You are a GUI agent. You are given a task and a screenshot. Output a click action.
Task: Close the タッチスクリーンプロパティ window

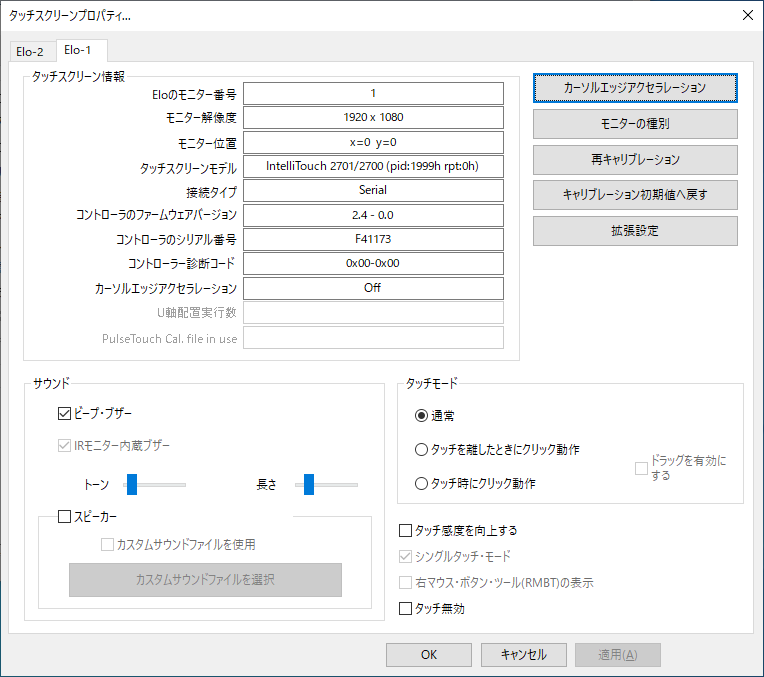(x=746, y=14)
